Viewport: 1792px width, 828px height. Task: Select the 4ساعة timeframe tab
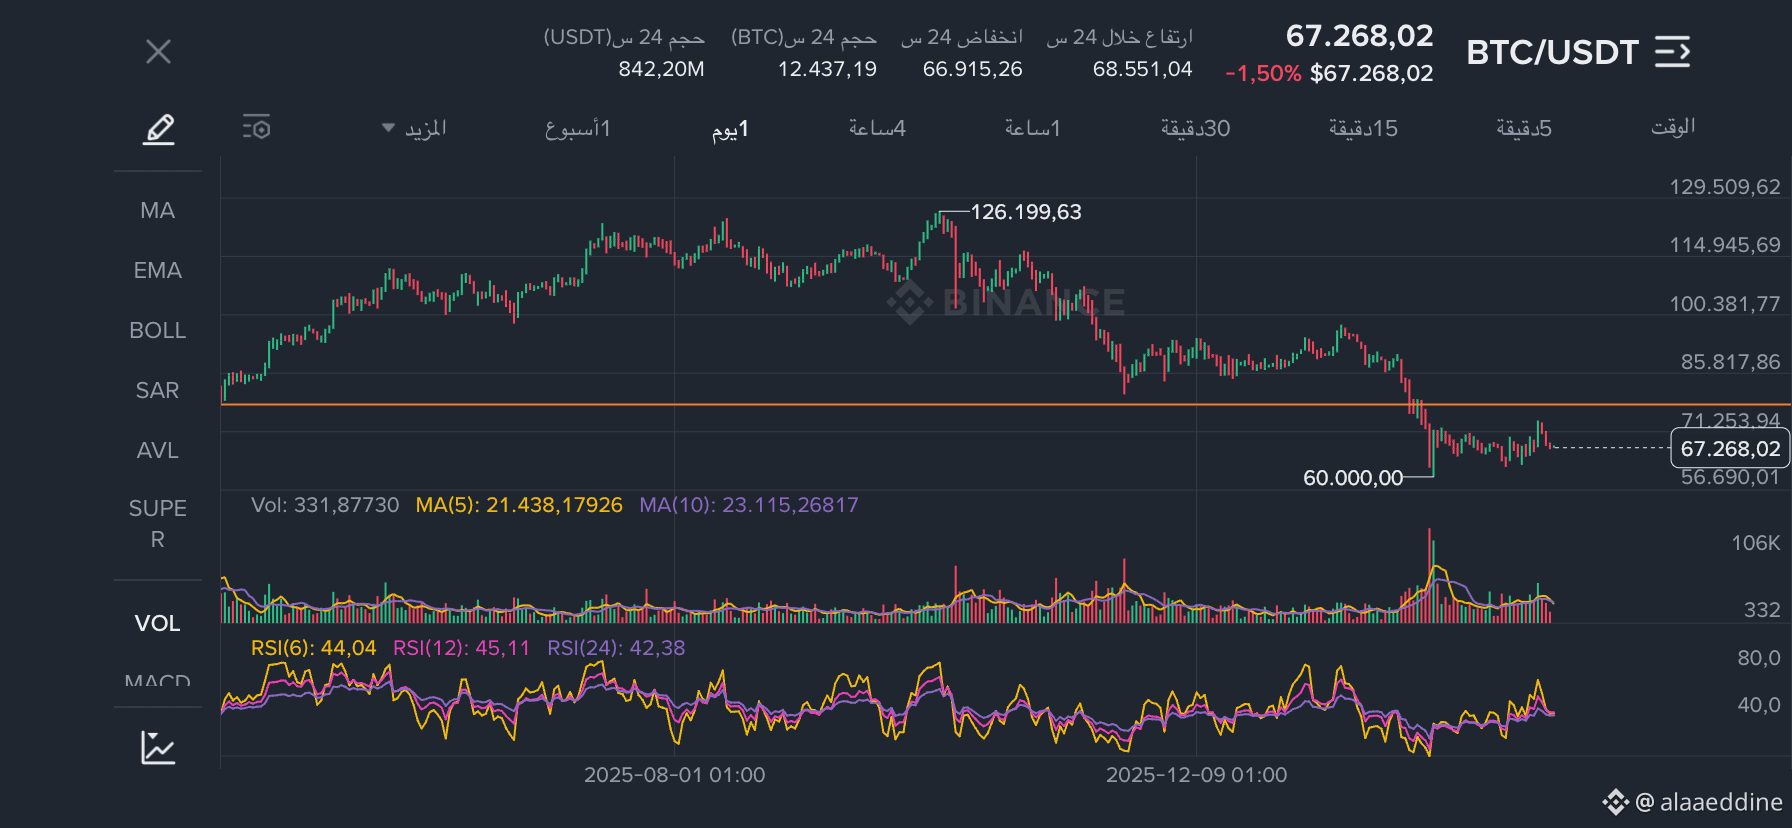(877, 128)
